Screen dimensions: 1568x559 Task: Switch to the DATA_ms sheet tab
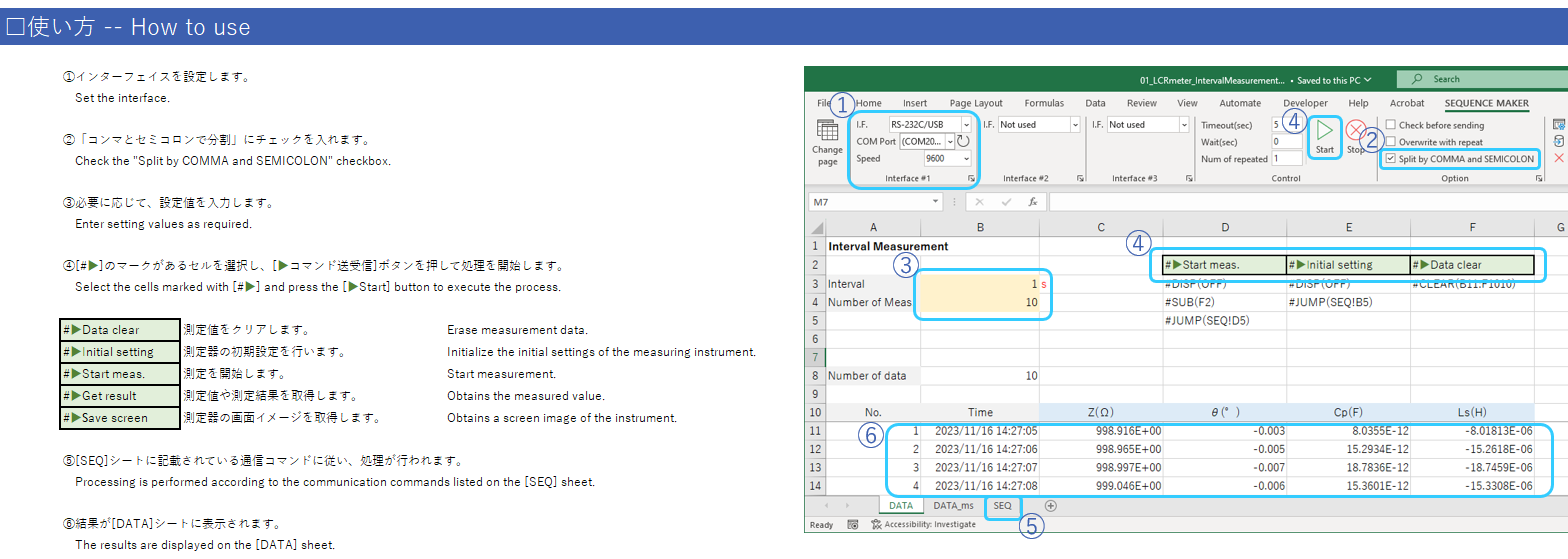952,506
